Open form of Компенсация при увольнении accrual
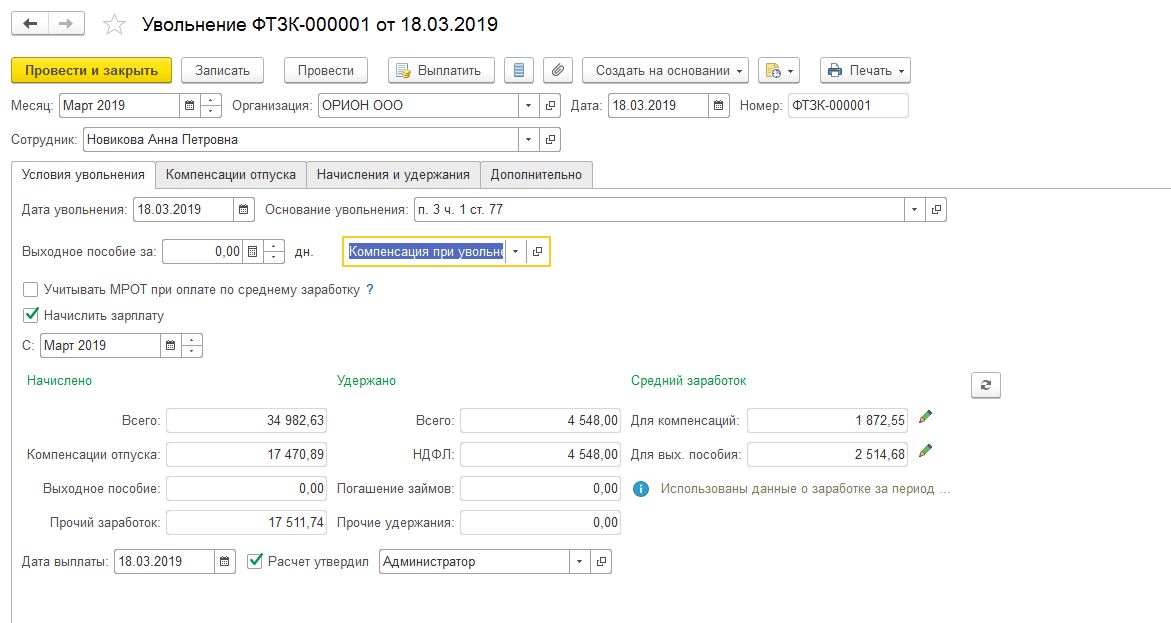This screenshot has width=1171, height=623. click(538, 252)
